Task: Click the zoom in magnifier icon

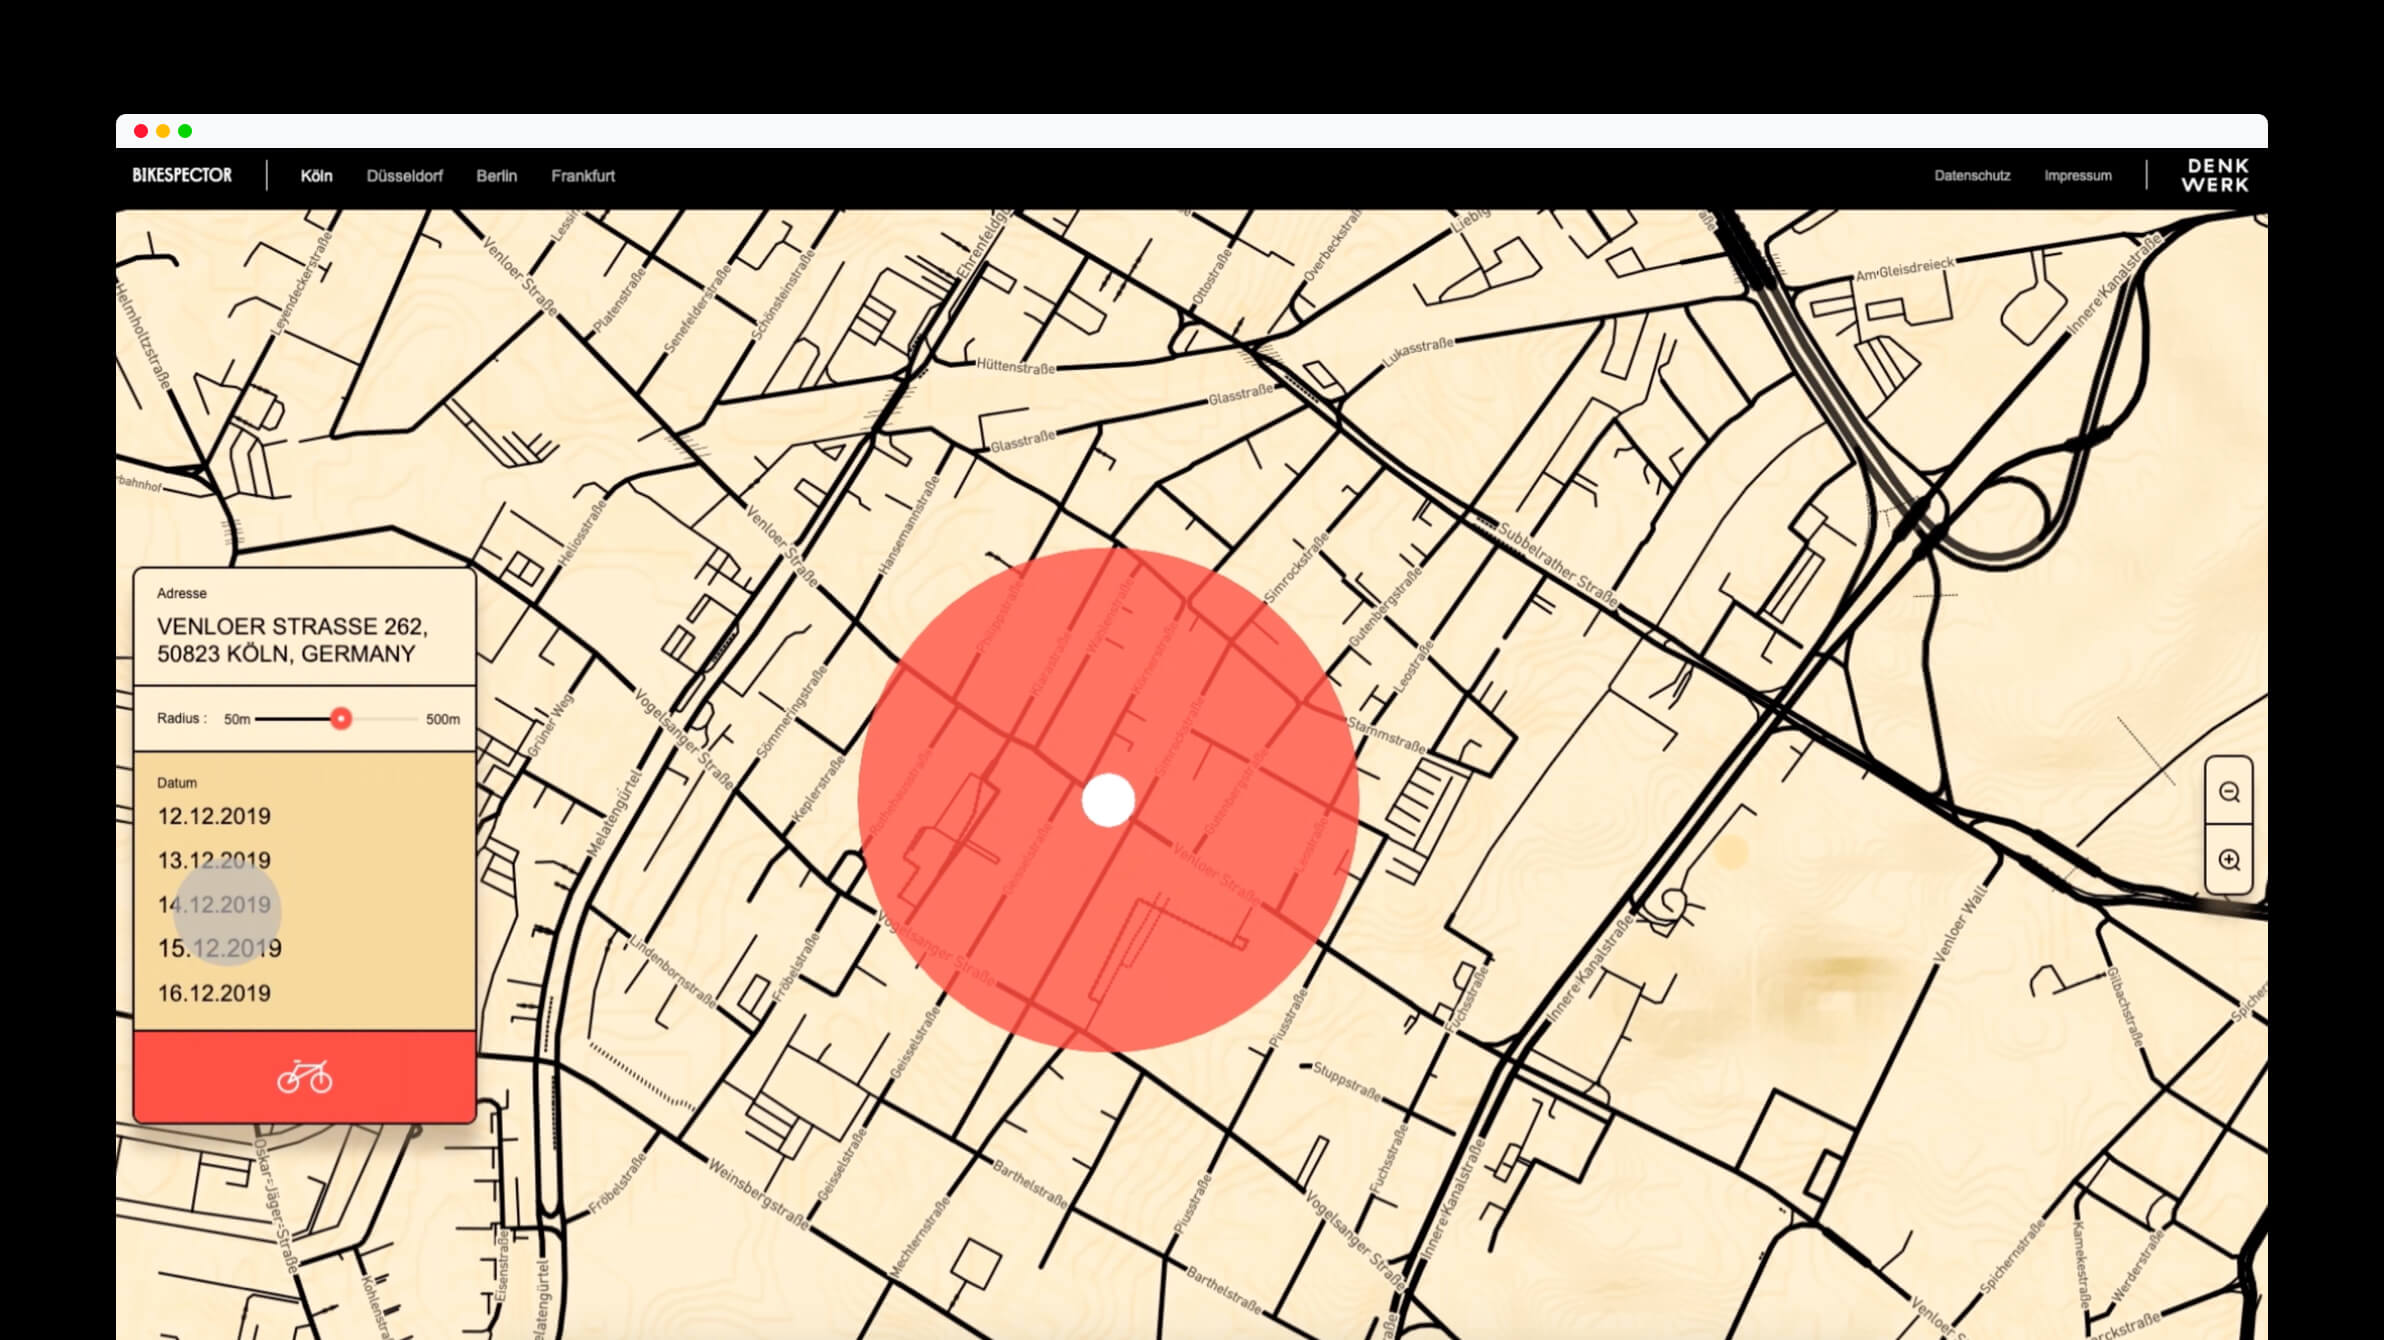Action: click(x=2228, y=860)
